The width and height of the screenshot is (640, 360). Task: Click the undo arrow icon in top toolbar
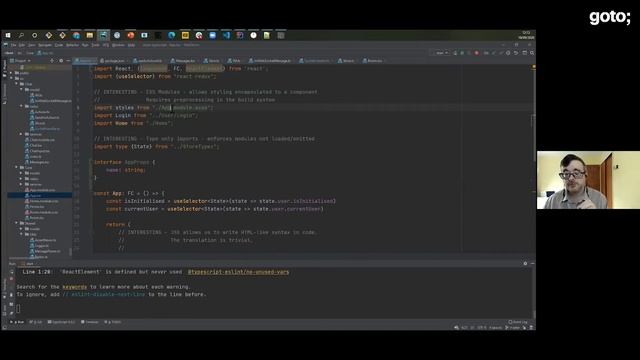pyautogui.click(x=516, y=53)
